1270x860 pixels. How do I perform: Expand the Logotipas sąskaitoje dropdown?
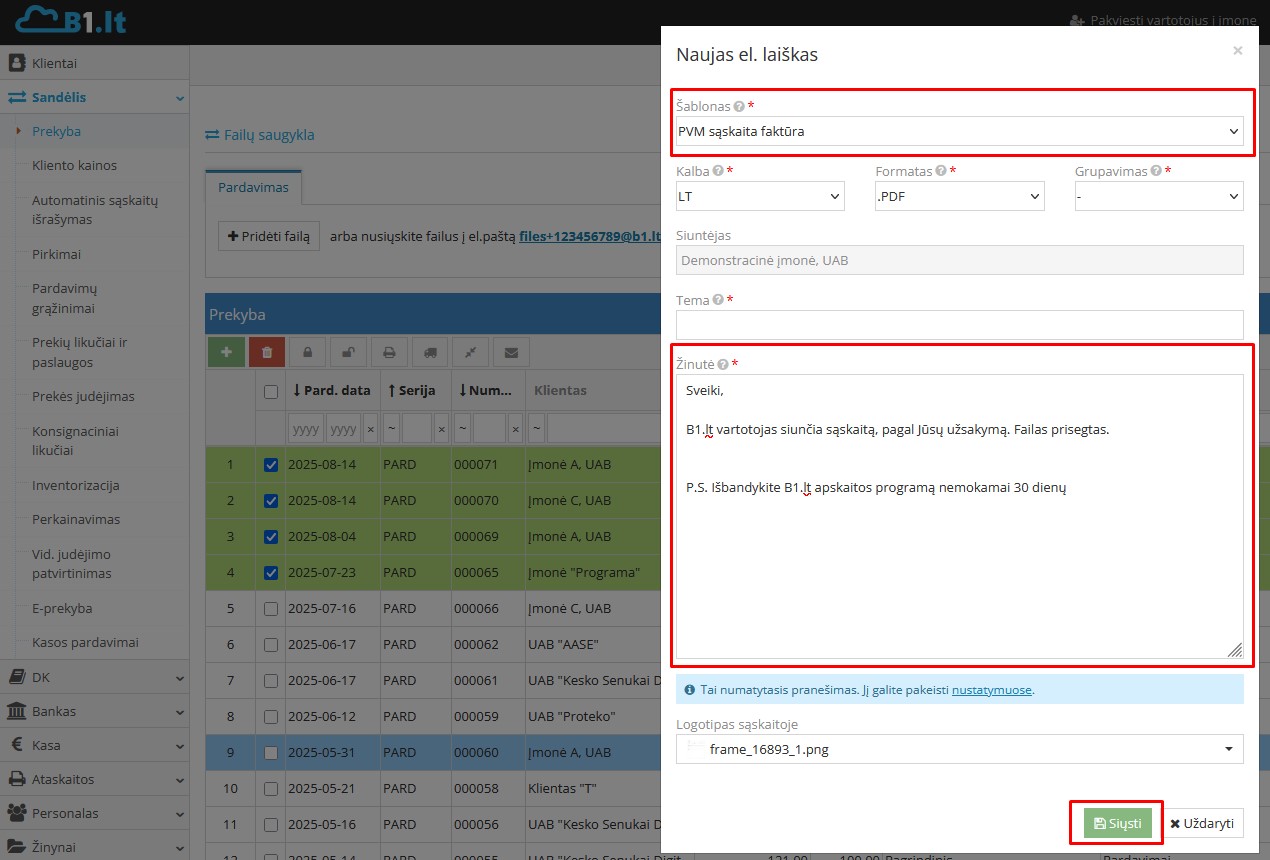coord(959,749)
